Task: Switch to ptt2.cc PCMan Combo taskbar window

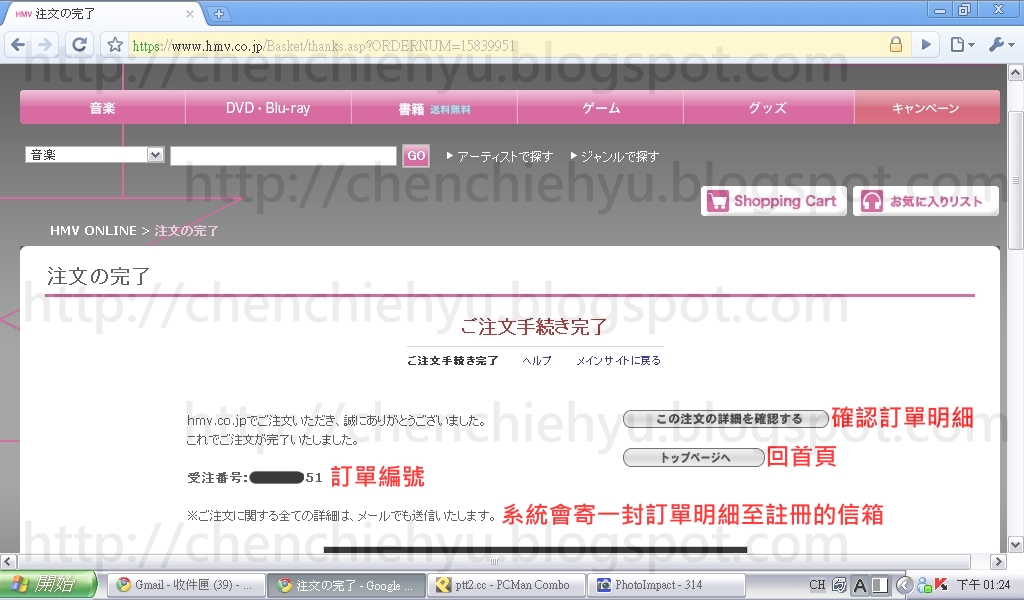Action: (x=506, y=585)
